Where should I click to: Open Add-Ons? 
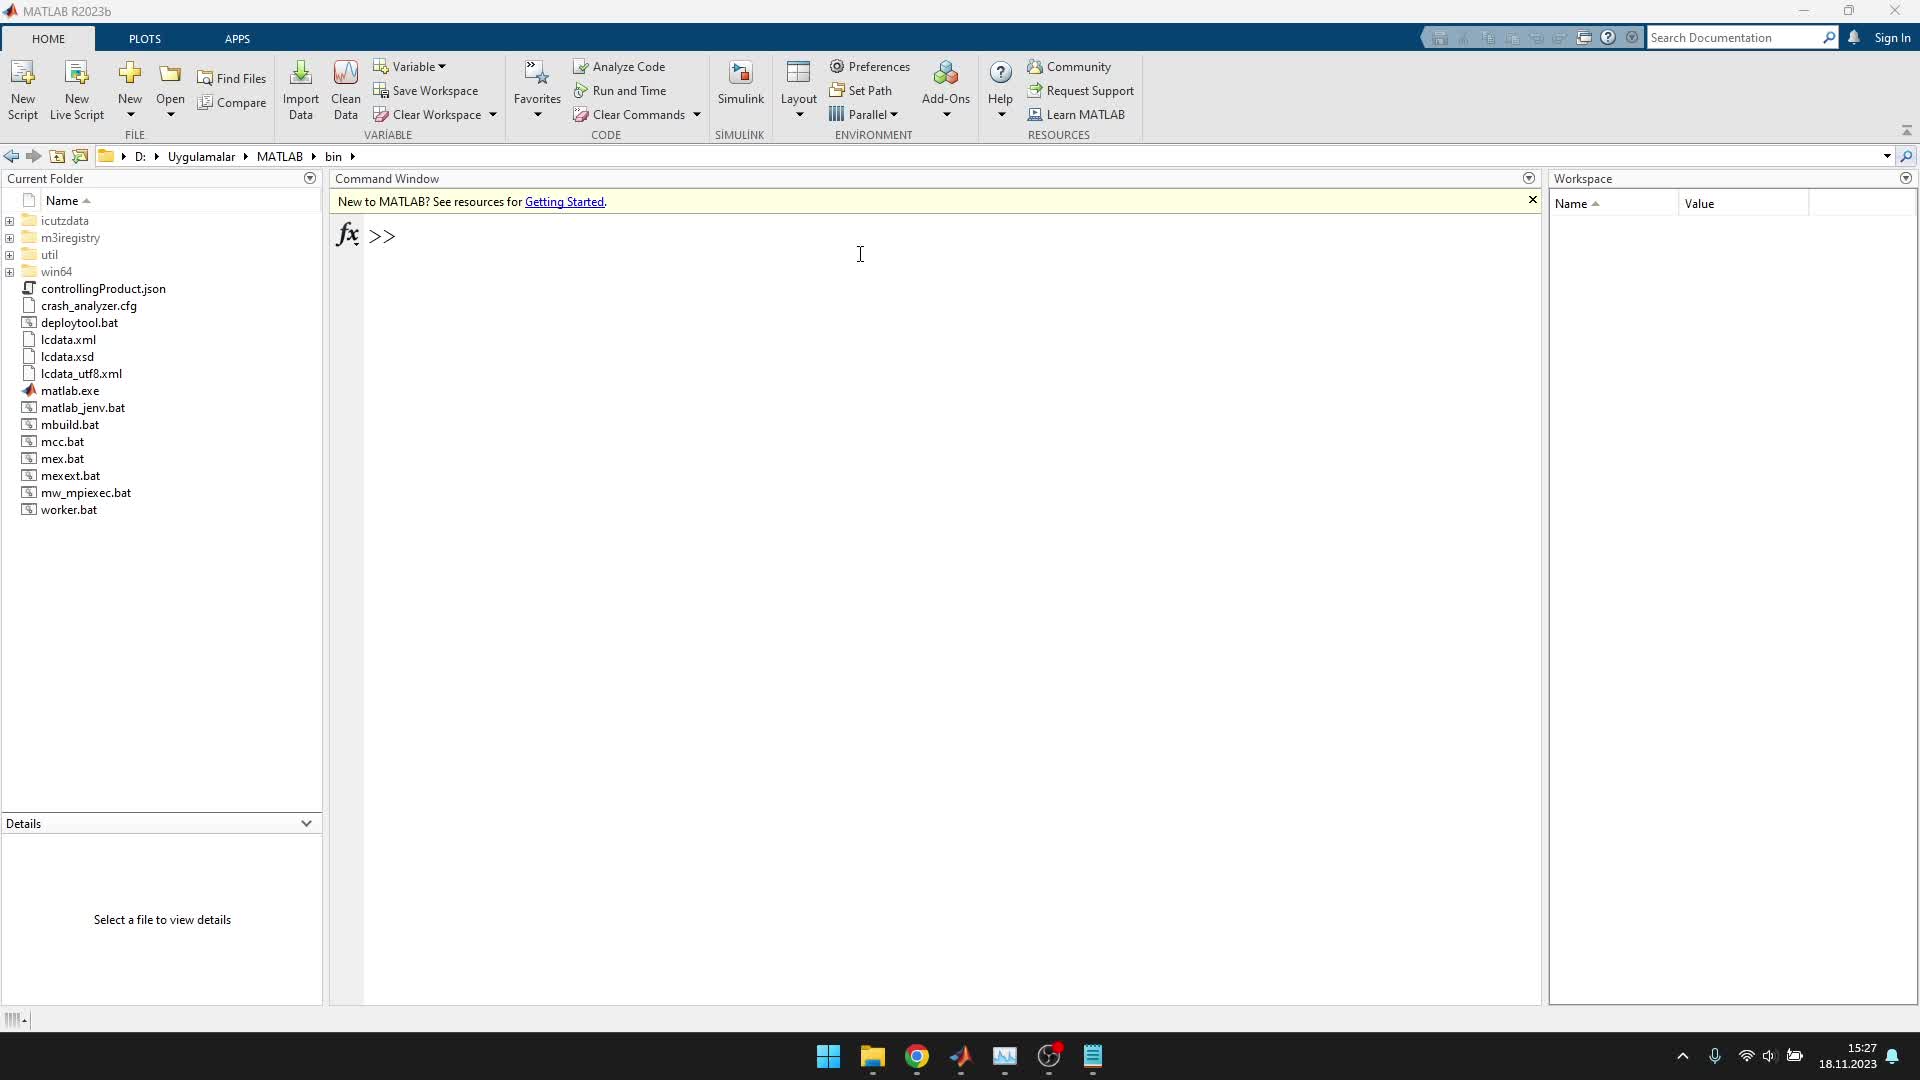pyautogui.click(x=946, y=89)
